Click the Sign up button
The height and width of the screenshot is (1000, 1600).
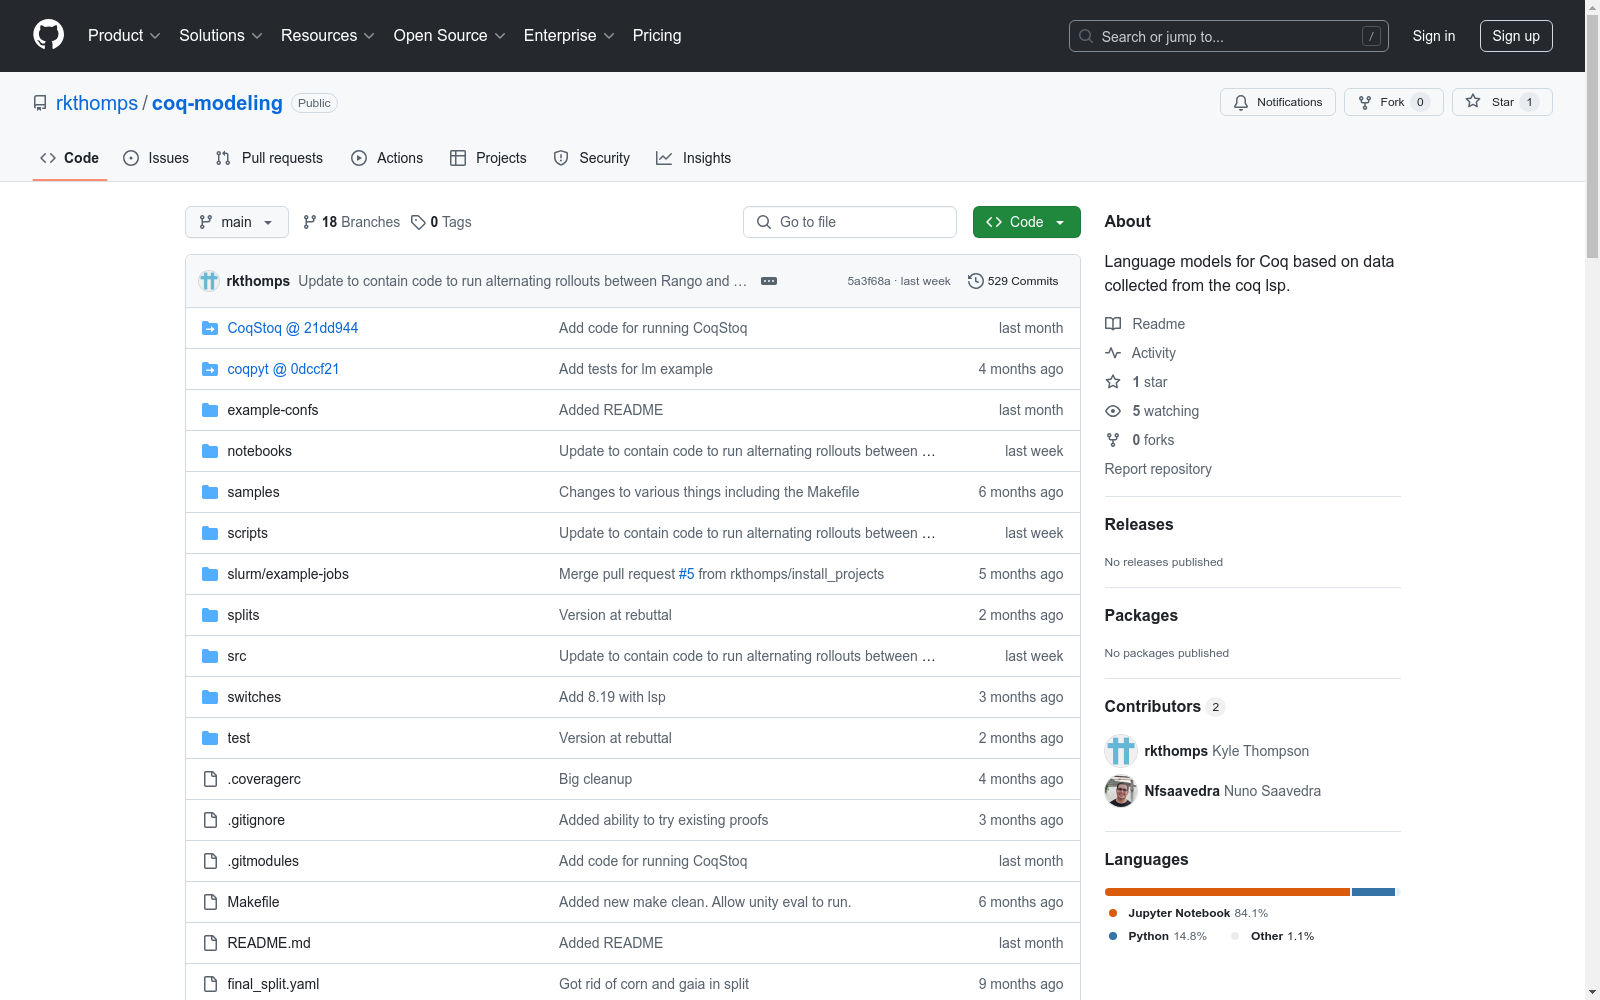(x=1516, y=36)
